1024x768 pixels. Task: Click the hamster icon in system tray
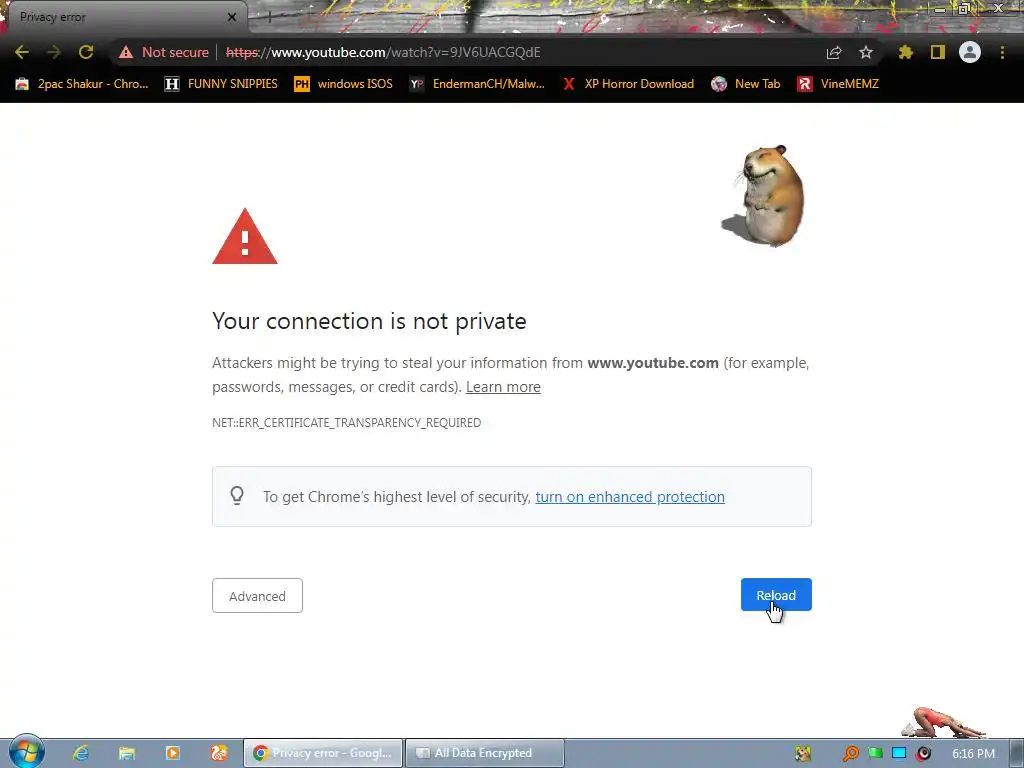click(803, 753)
